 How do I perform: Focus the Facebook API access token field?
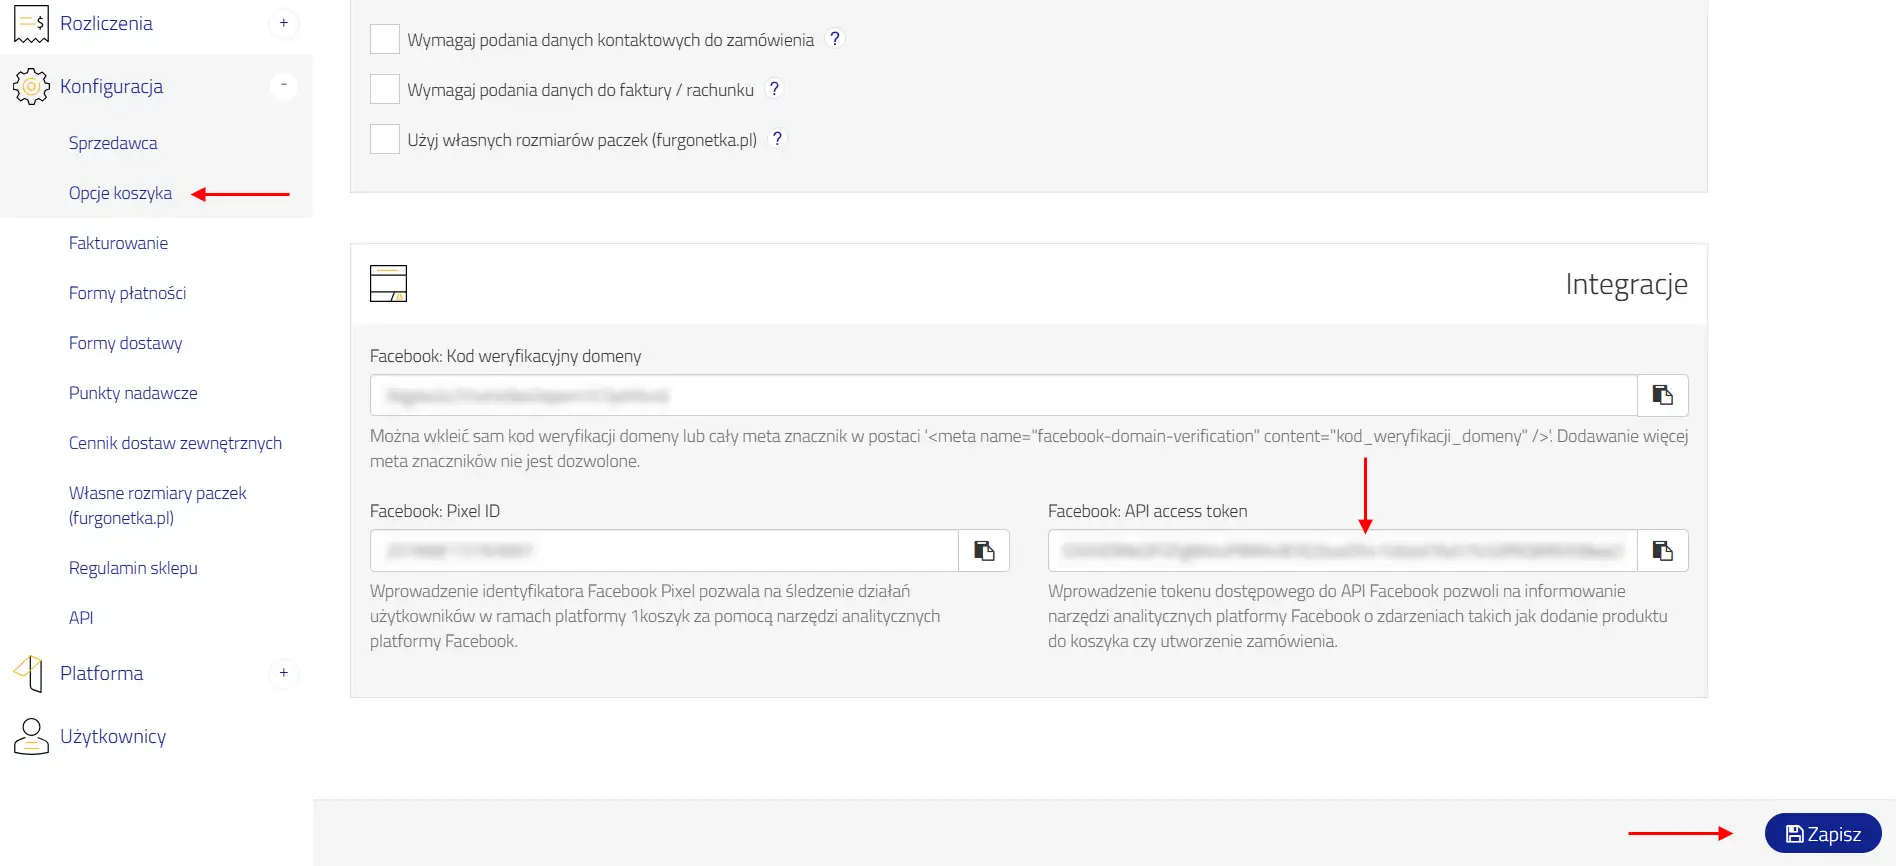1342,551
